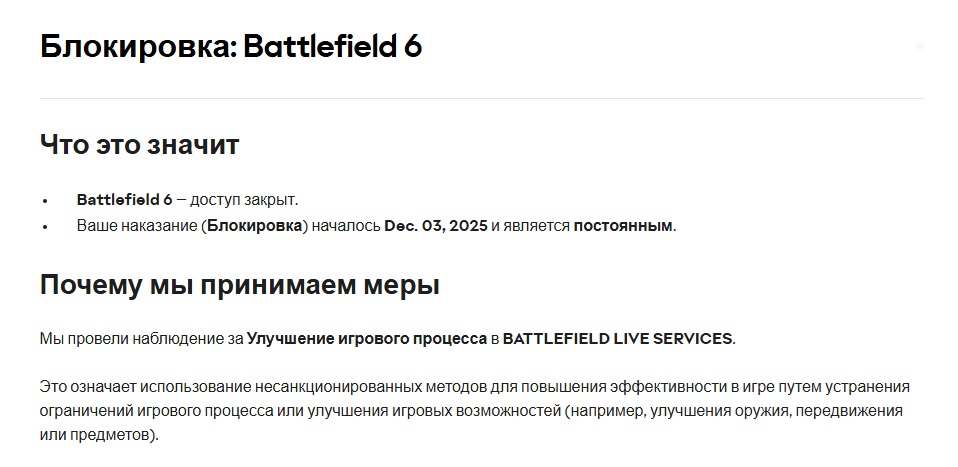This screenshot has width=958, height=467.
Task: Click the "Что это значит" heading
Action: coord(139,145)
